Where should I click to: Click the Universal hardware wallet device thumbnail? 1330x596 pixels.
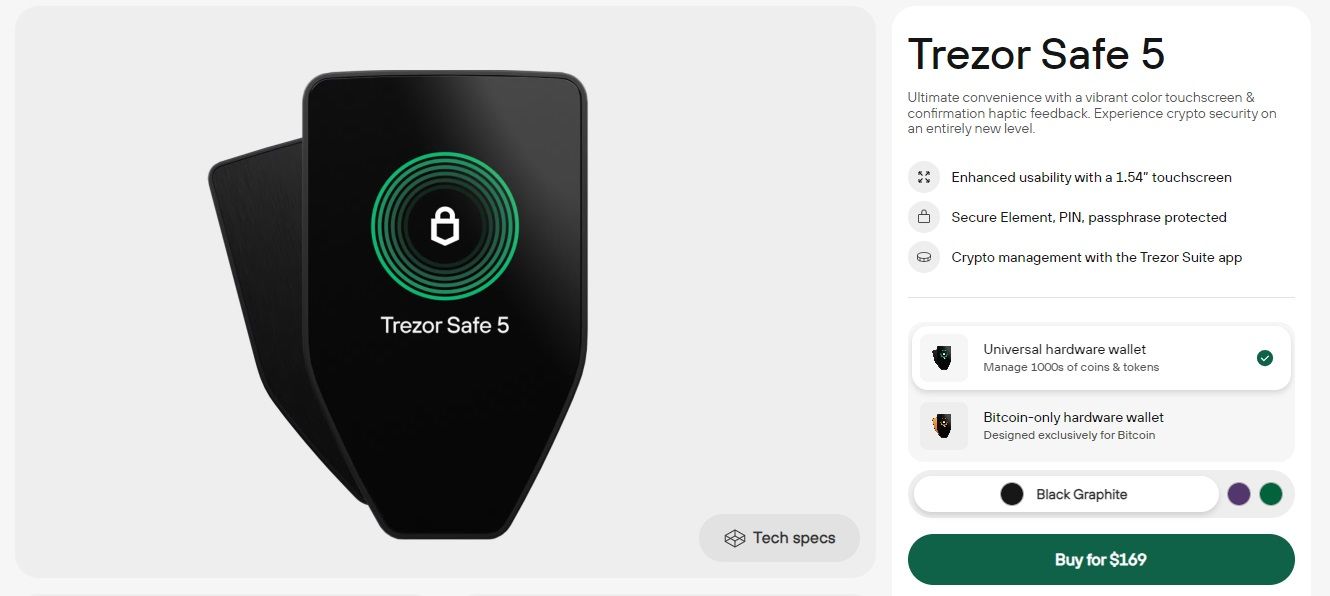point(944,358)
